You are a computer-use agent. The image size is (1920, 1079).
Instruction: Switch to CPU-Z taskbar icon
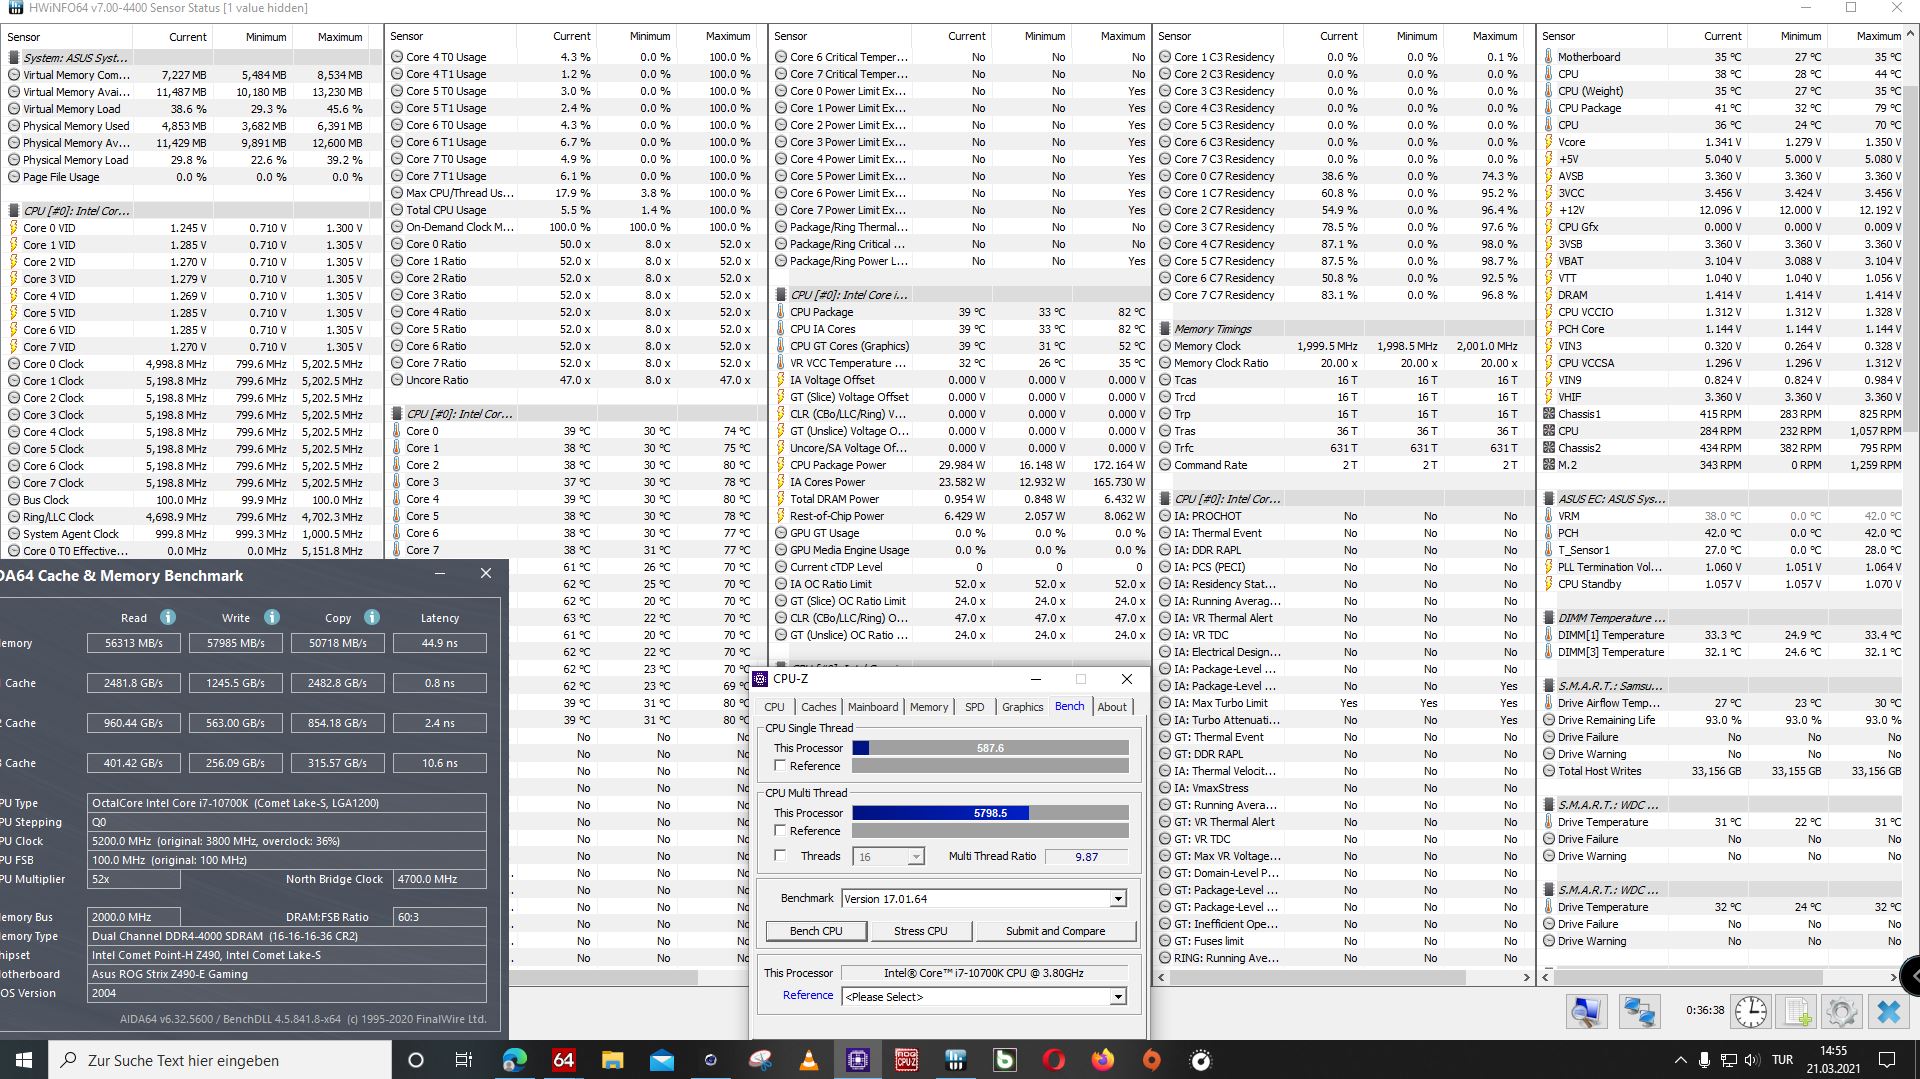coord(858,1060)
